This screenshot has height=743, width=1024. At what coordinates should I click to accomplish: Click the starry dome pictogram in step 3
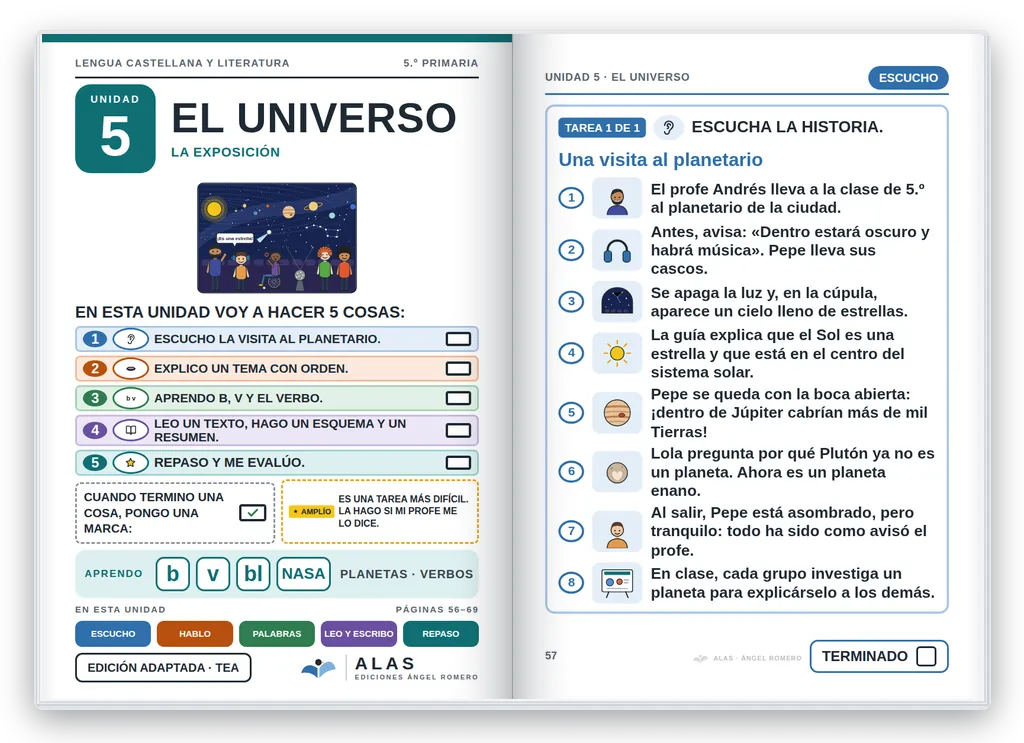616,301
